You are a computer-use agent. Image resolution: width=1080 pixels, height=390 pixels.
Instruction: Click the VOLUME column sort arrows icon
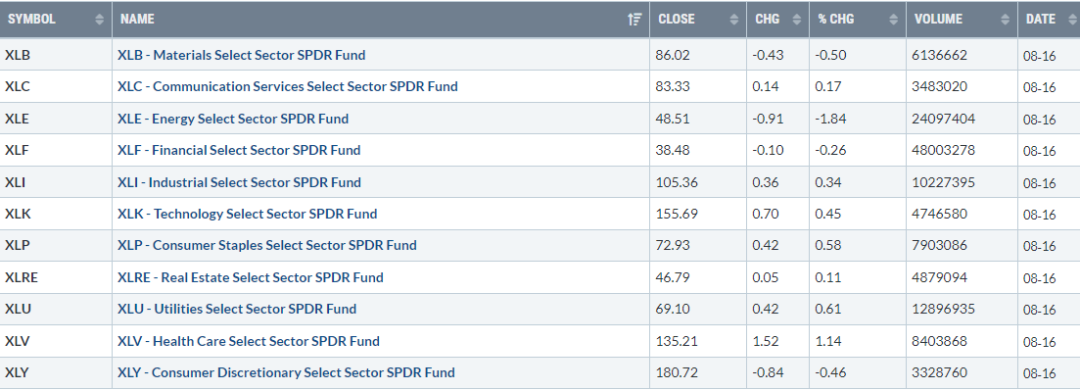click(1005, 19)
